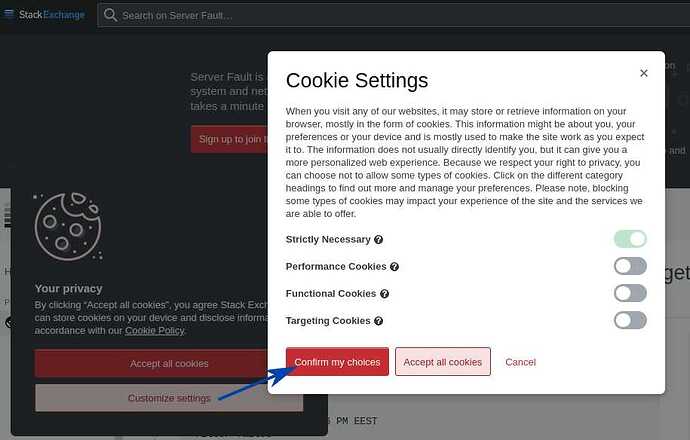Expand the Targeting Cookies category heading
The height and width of the screenshot is (440, 690).
point(328,321)
